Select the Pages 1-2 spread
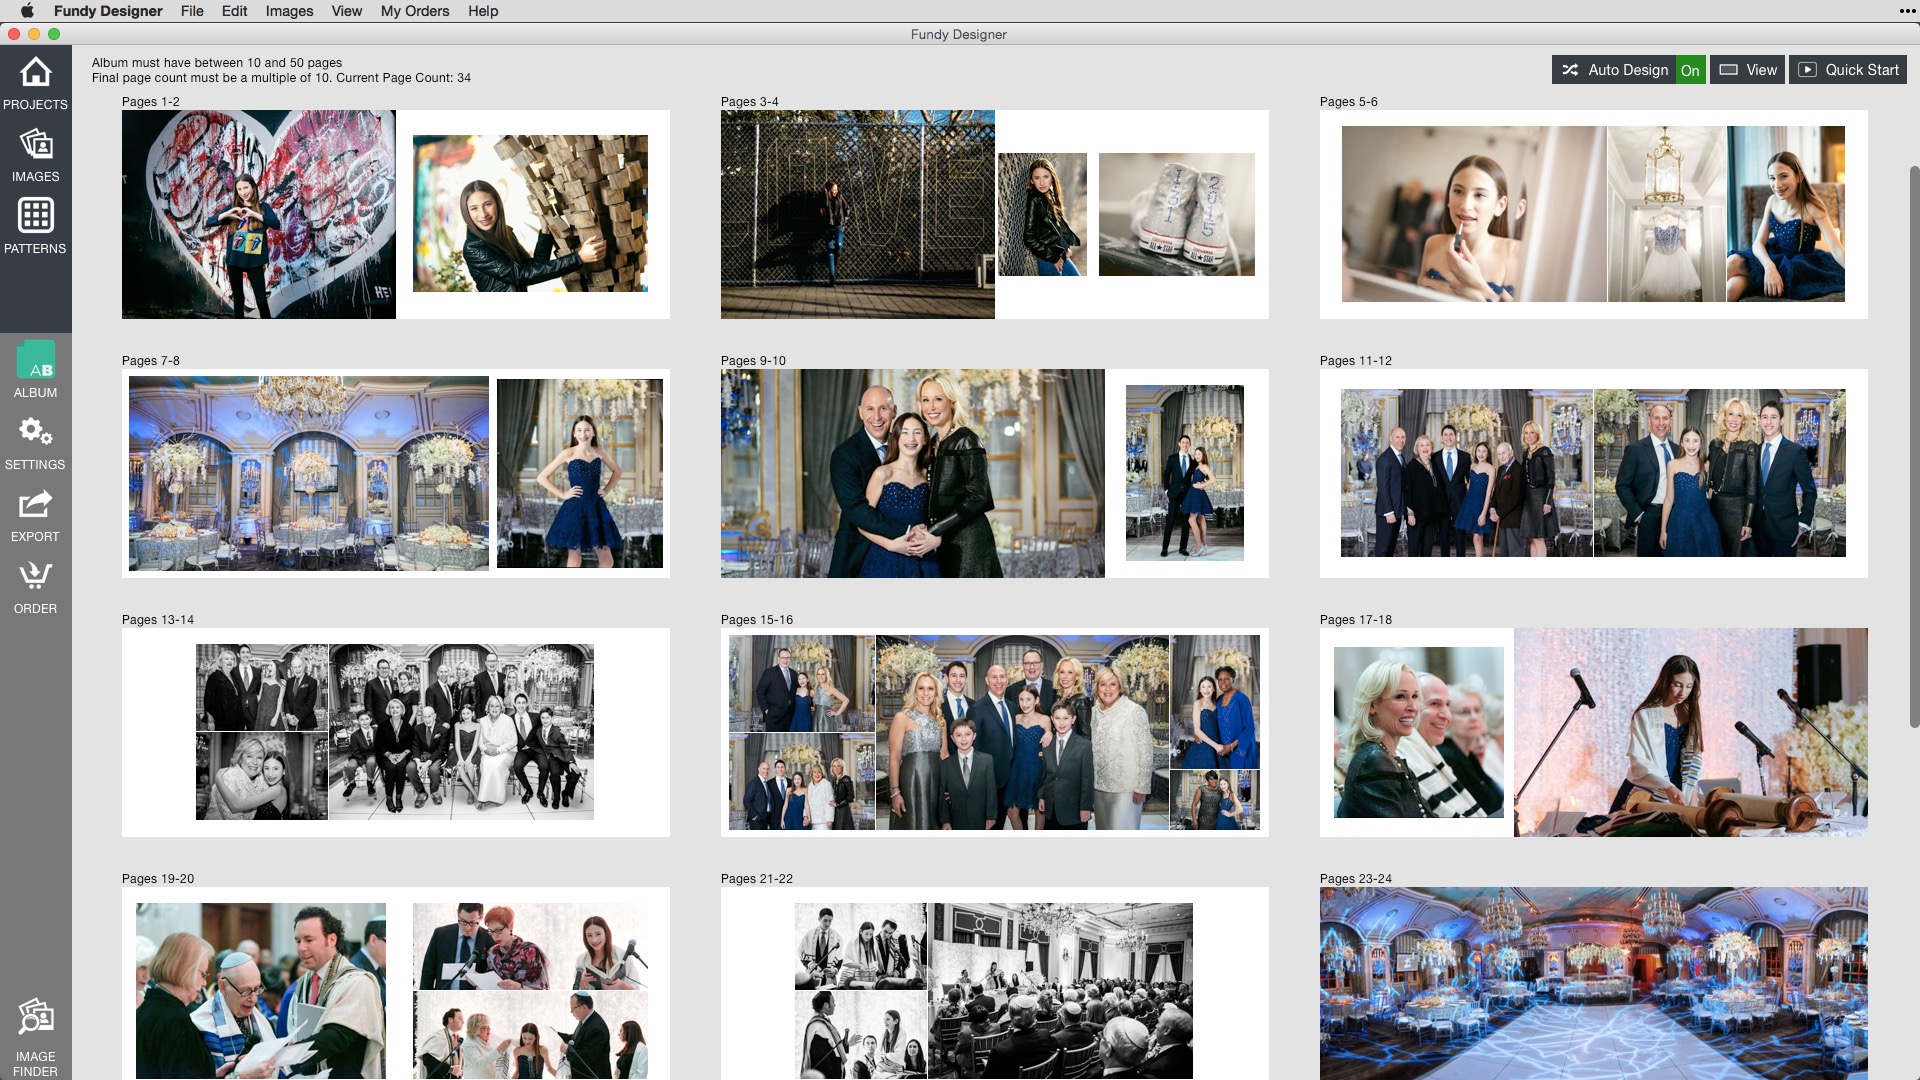1920x1080 pixels. coord(396,214)
